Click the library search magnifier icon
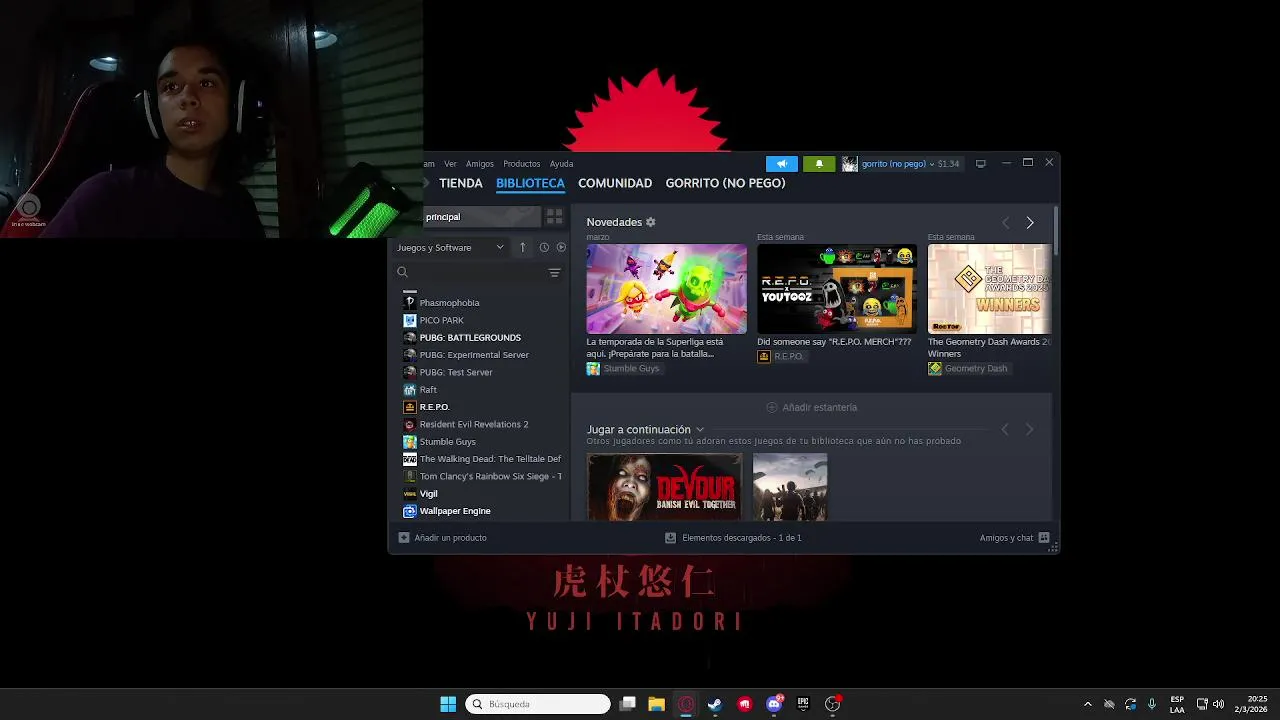The height and width of the screenshot is (720, 1280). pos(402,272)
